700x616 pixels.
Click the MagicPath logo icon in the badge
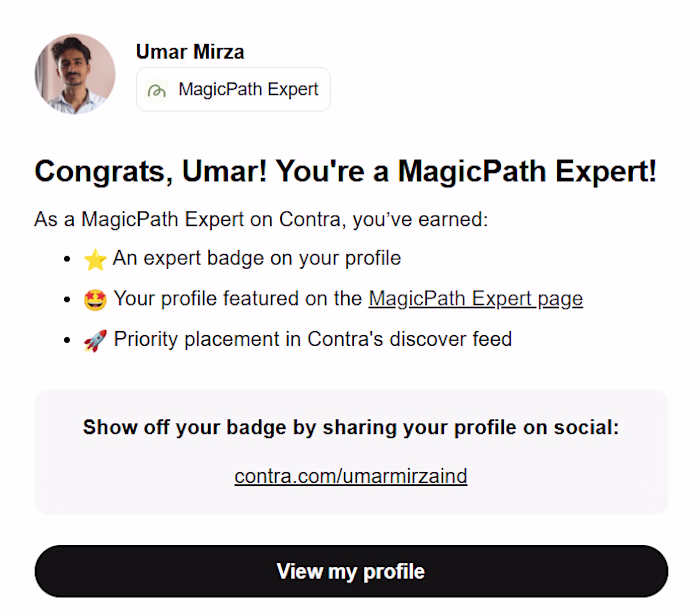point(156,90)
